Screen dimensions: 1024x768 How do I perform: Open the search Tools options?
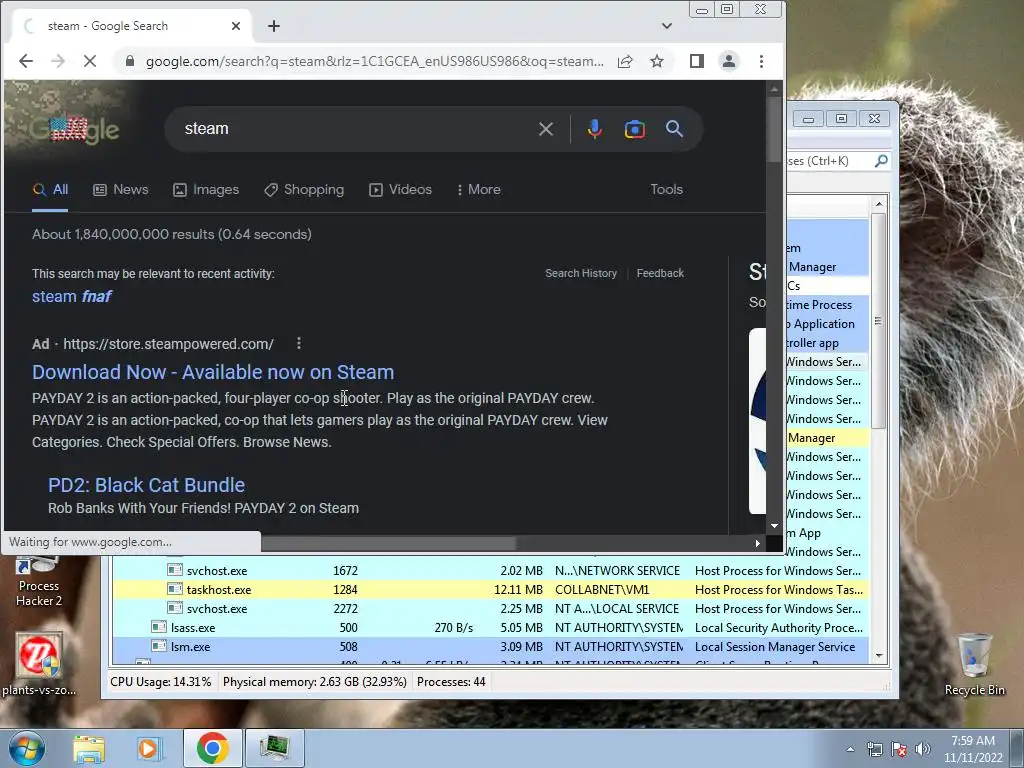pos(666,189)
